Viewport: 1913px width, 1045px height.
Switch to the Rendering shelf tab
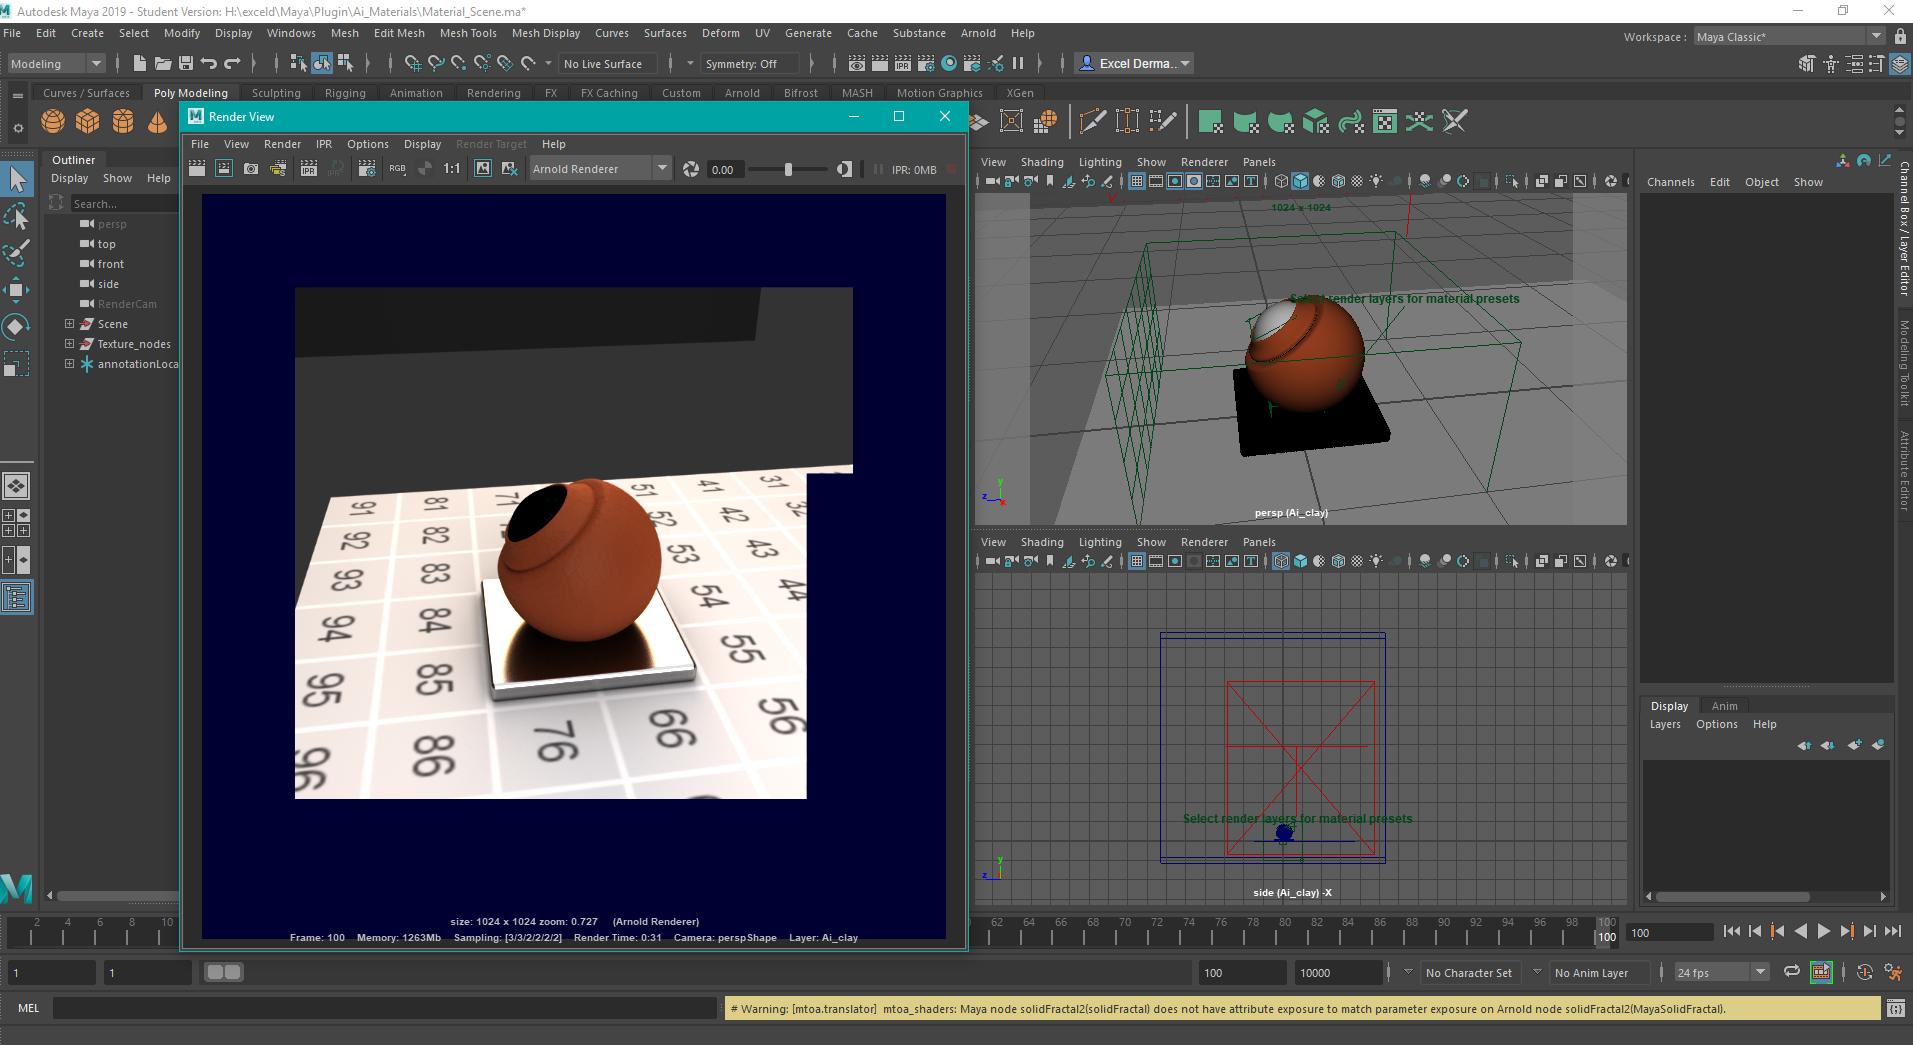(x=493, y=92)
